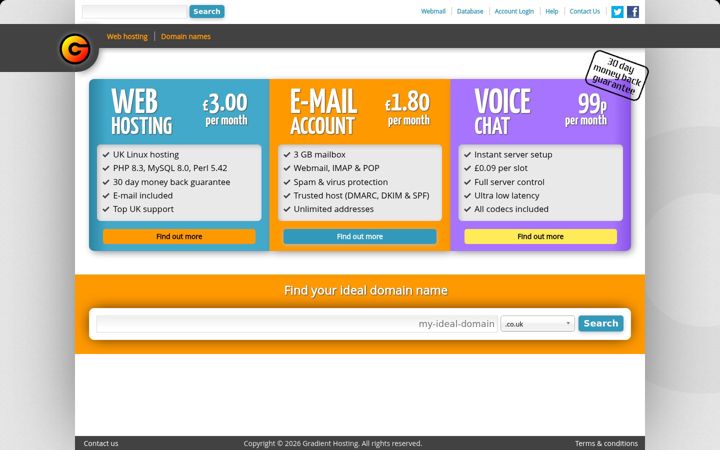Viewport: 720px width, 450px height.
Task: Open the Facebook social icon
Action: [633, 11]
